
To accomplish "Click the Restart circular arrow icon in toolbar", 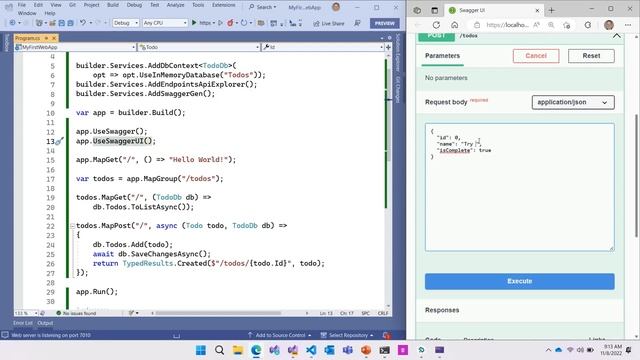I will point(244,23).
